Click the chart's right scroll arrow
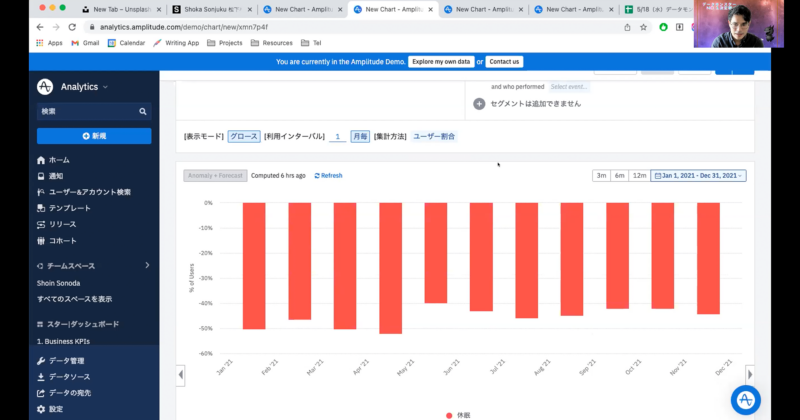This screenshot has width=800, height=420. click(x=749, y=375)
